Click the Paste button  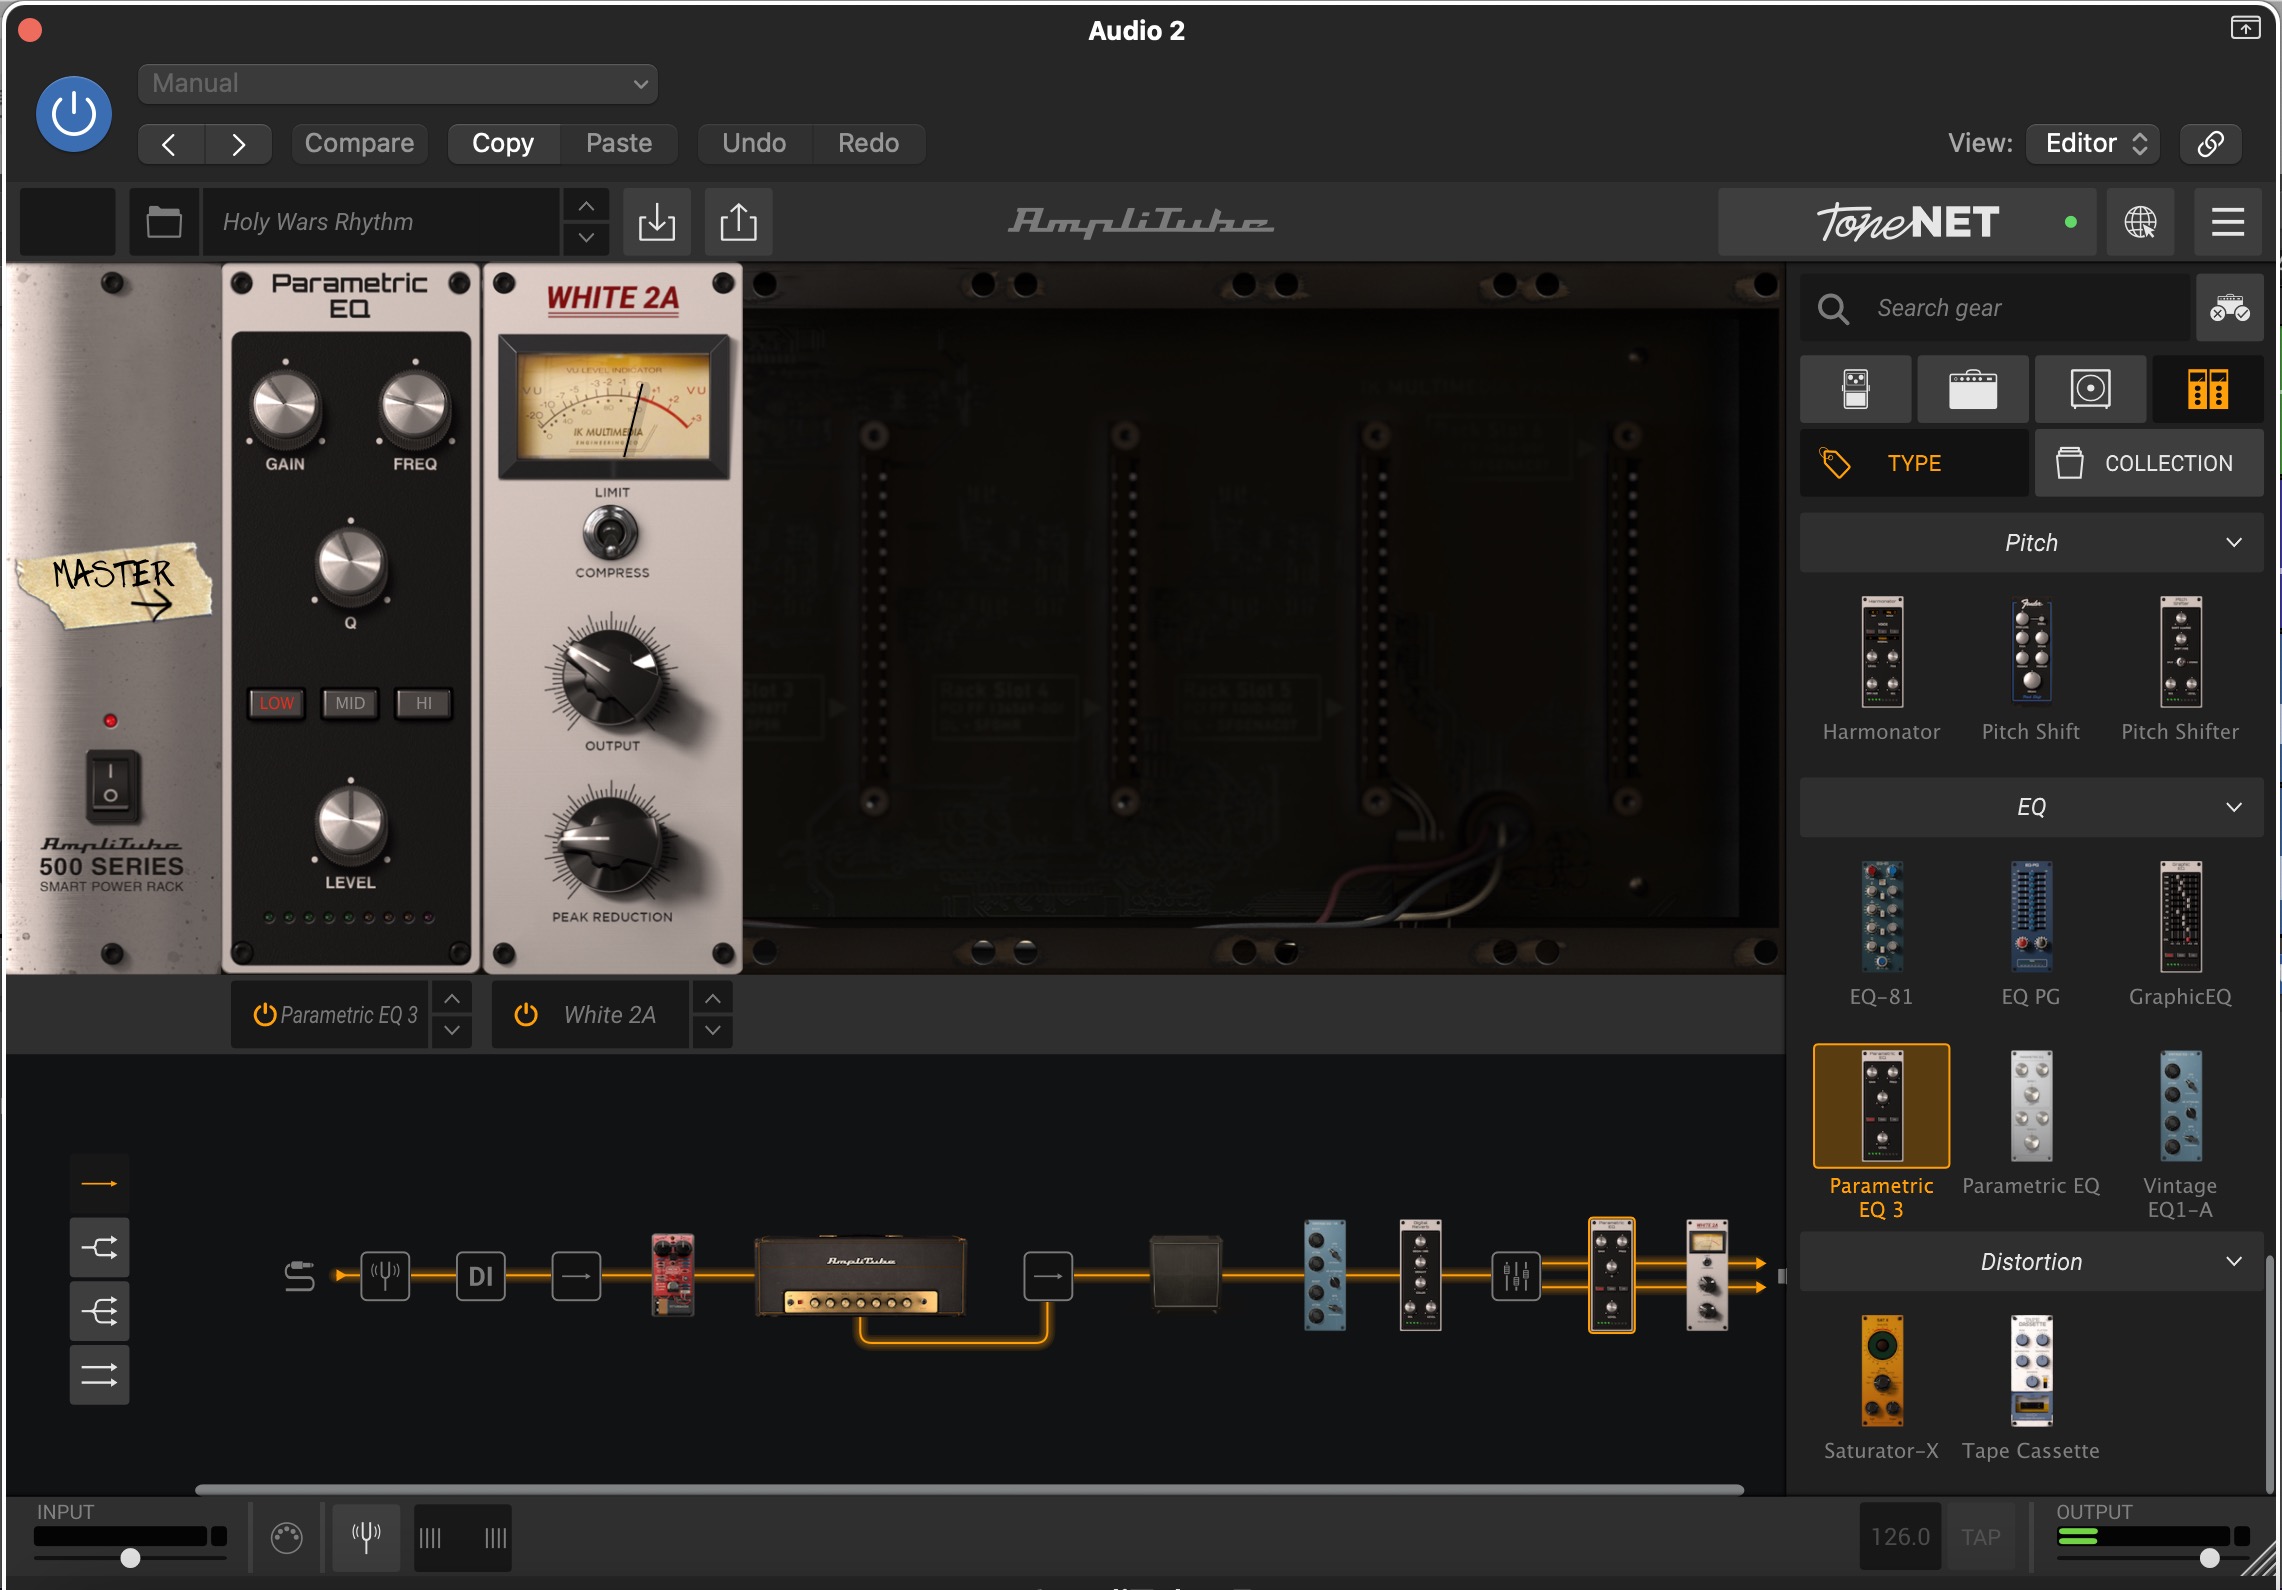tap(619, 143)
